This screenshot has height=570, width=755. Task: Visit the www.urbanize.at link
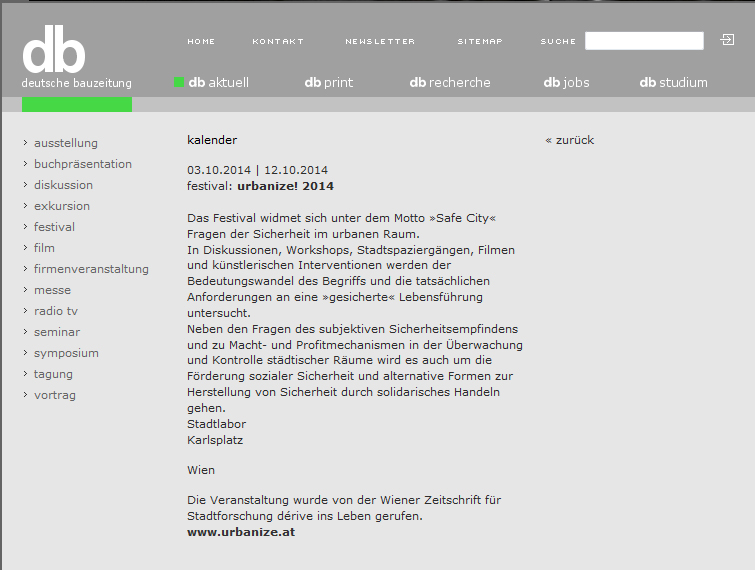[241, 532]
